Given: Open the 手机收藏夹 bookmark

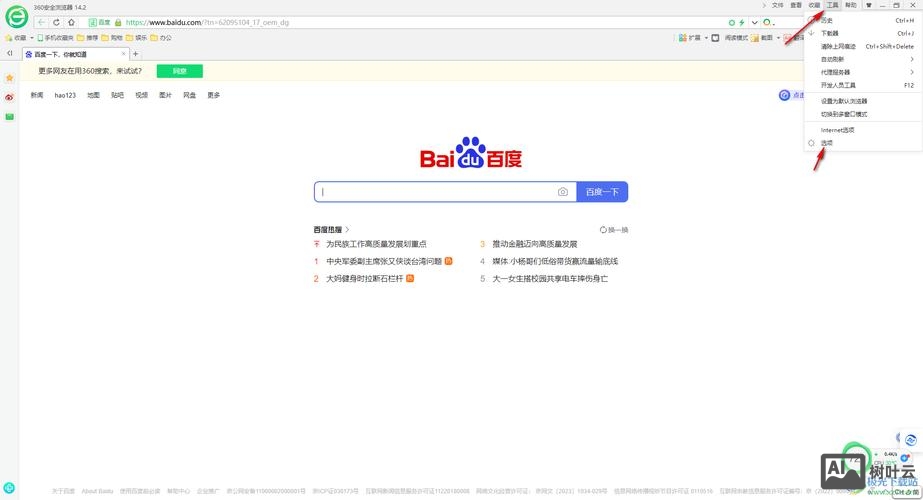Looking at the screenshot, I should point(55,38).
